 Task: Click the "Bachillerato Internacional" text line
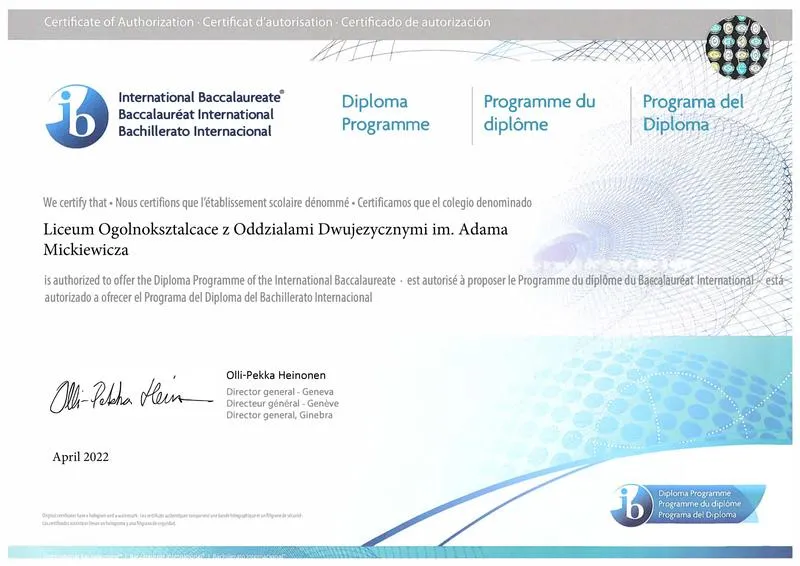196,132
